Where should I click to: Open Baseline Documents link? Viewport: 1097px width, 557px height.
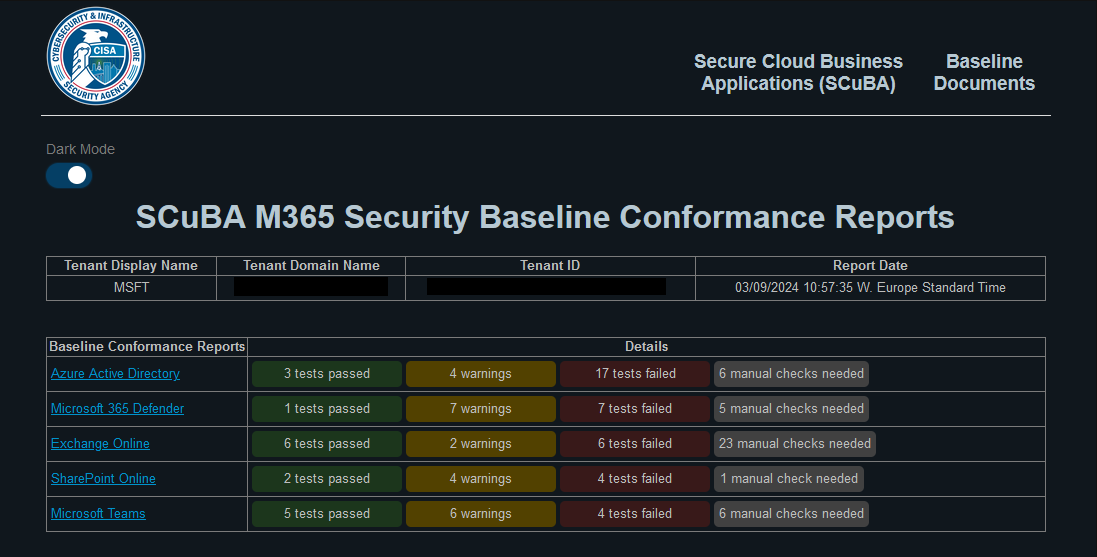[x=984, y=73]
